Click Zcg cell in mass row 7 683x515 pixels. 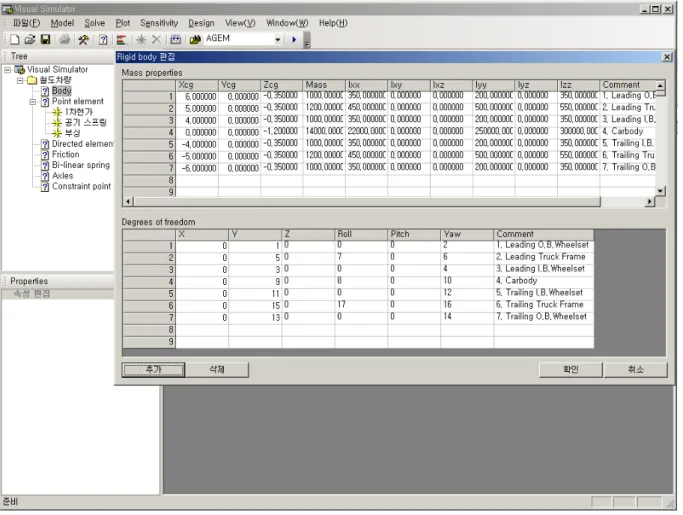pos(281,168)
